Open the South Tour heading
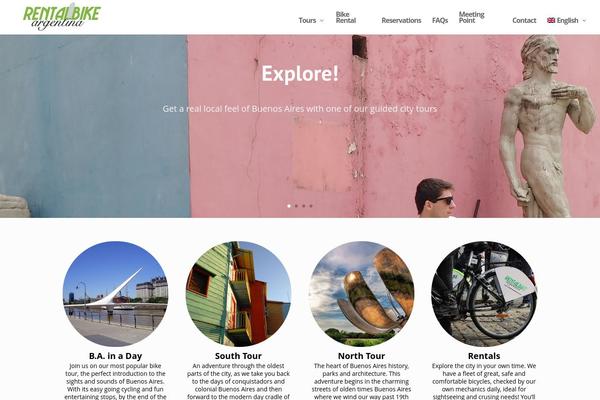Screen dimensions: 600x400 point(238,356)
